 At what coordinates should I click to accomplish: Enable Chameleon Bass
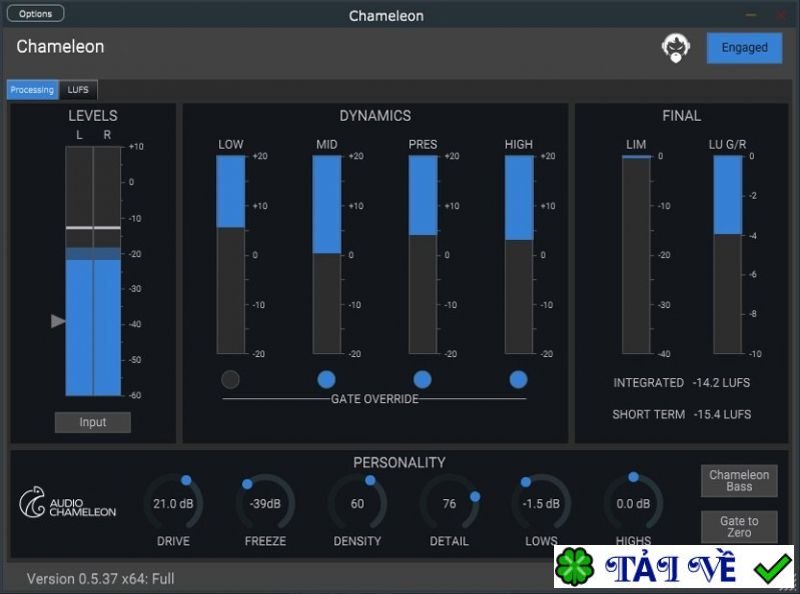(738, 481)
